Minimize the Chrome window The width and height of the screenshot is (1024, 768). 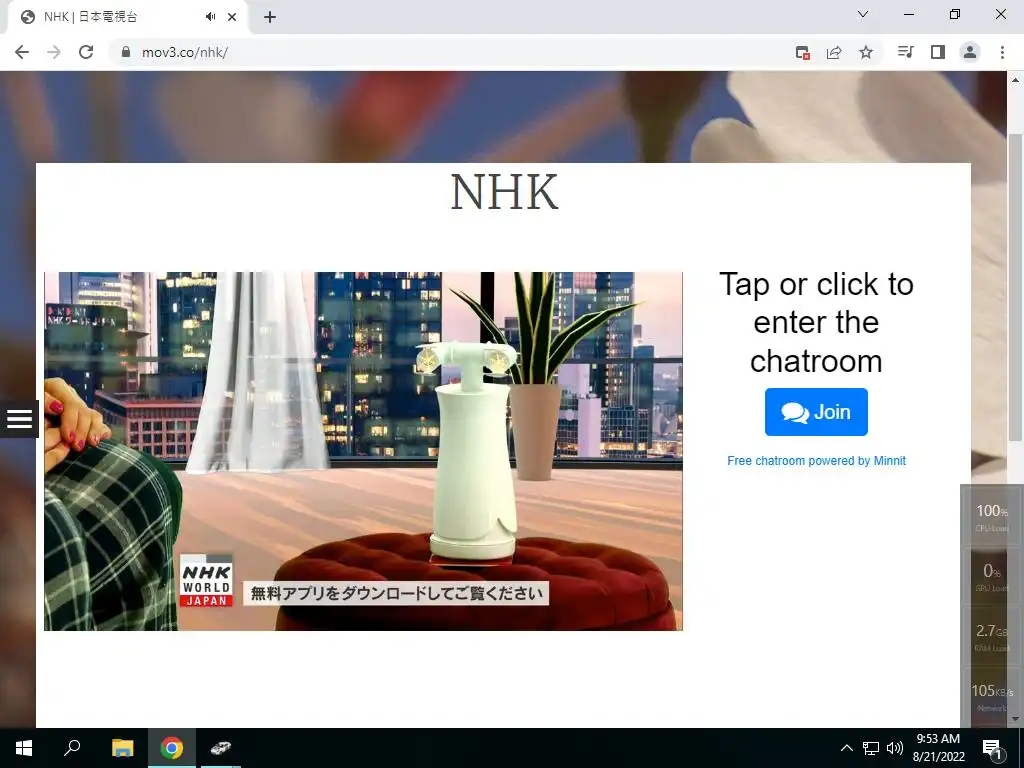pos(909,14)
